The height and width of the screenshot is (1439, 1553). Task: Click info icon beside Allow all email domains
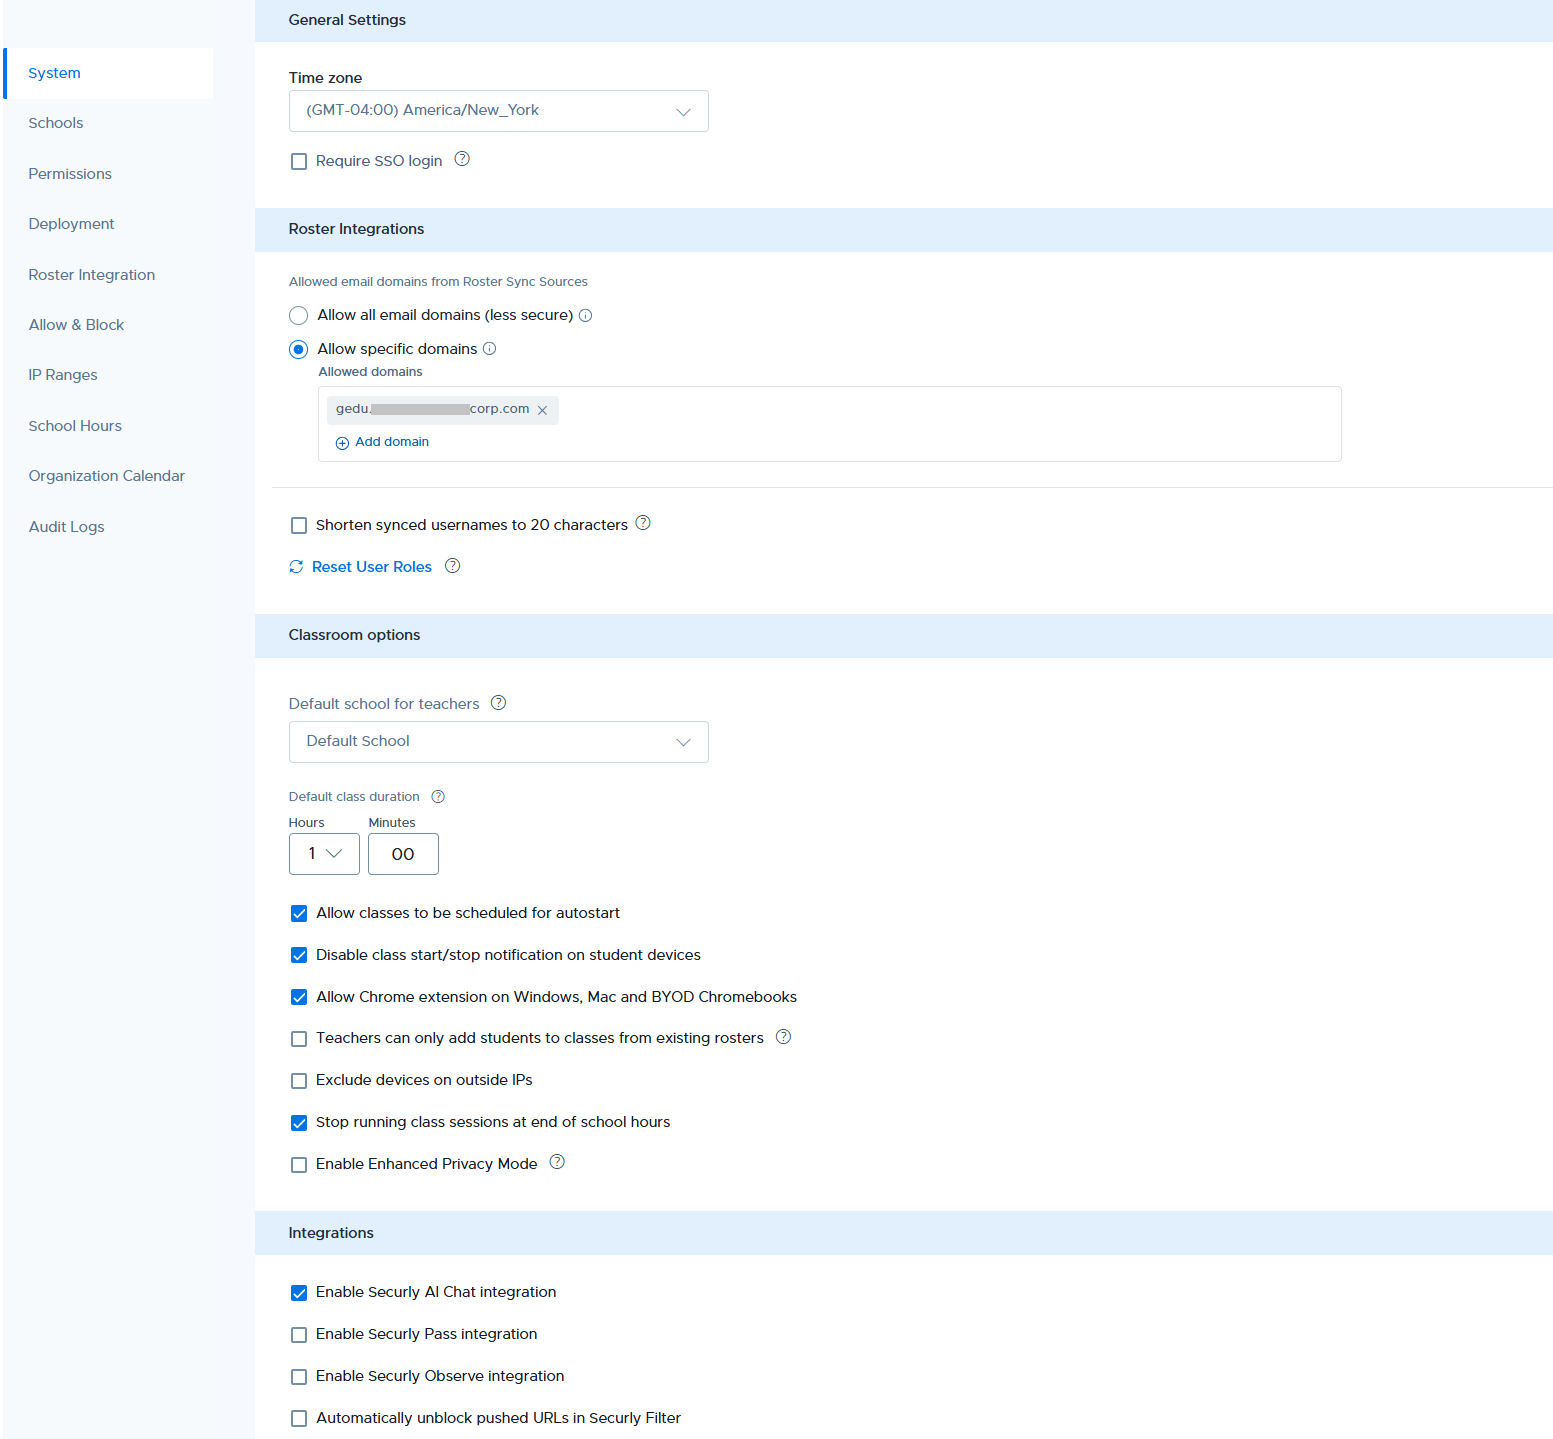(x=586, y=315)
